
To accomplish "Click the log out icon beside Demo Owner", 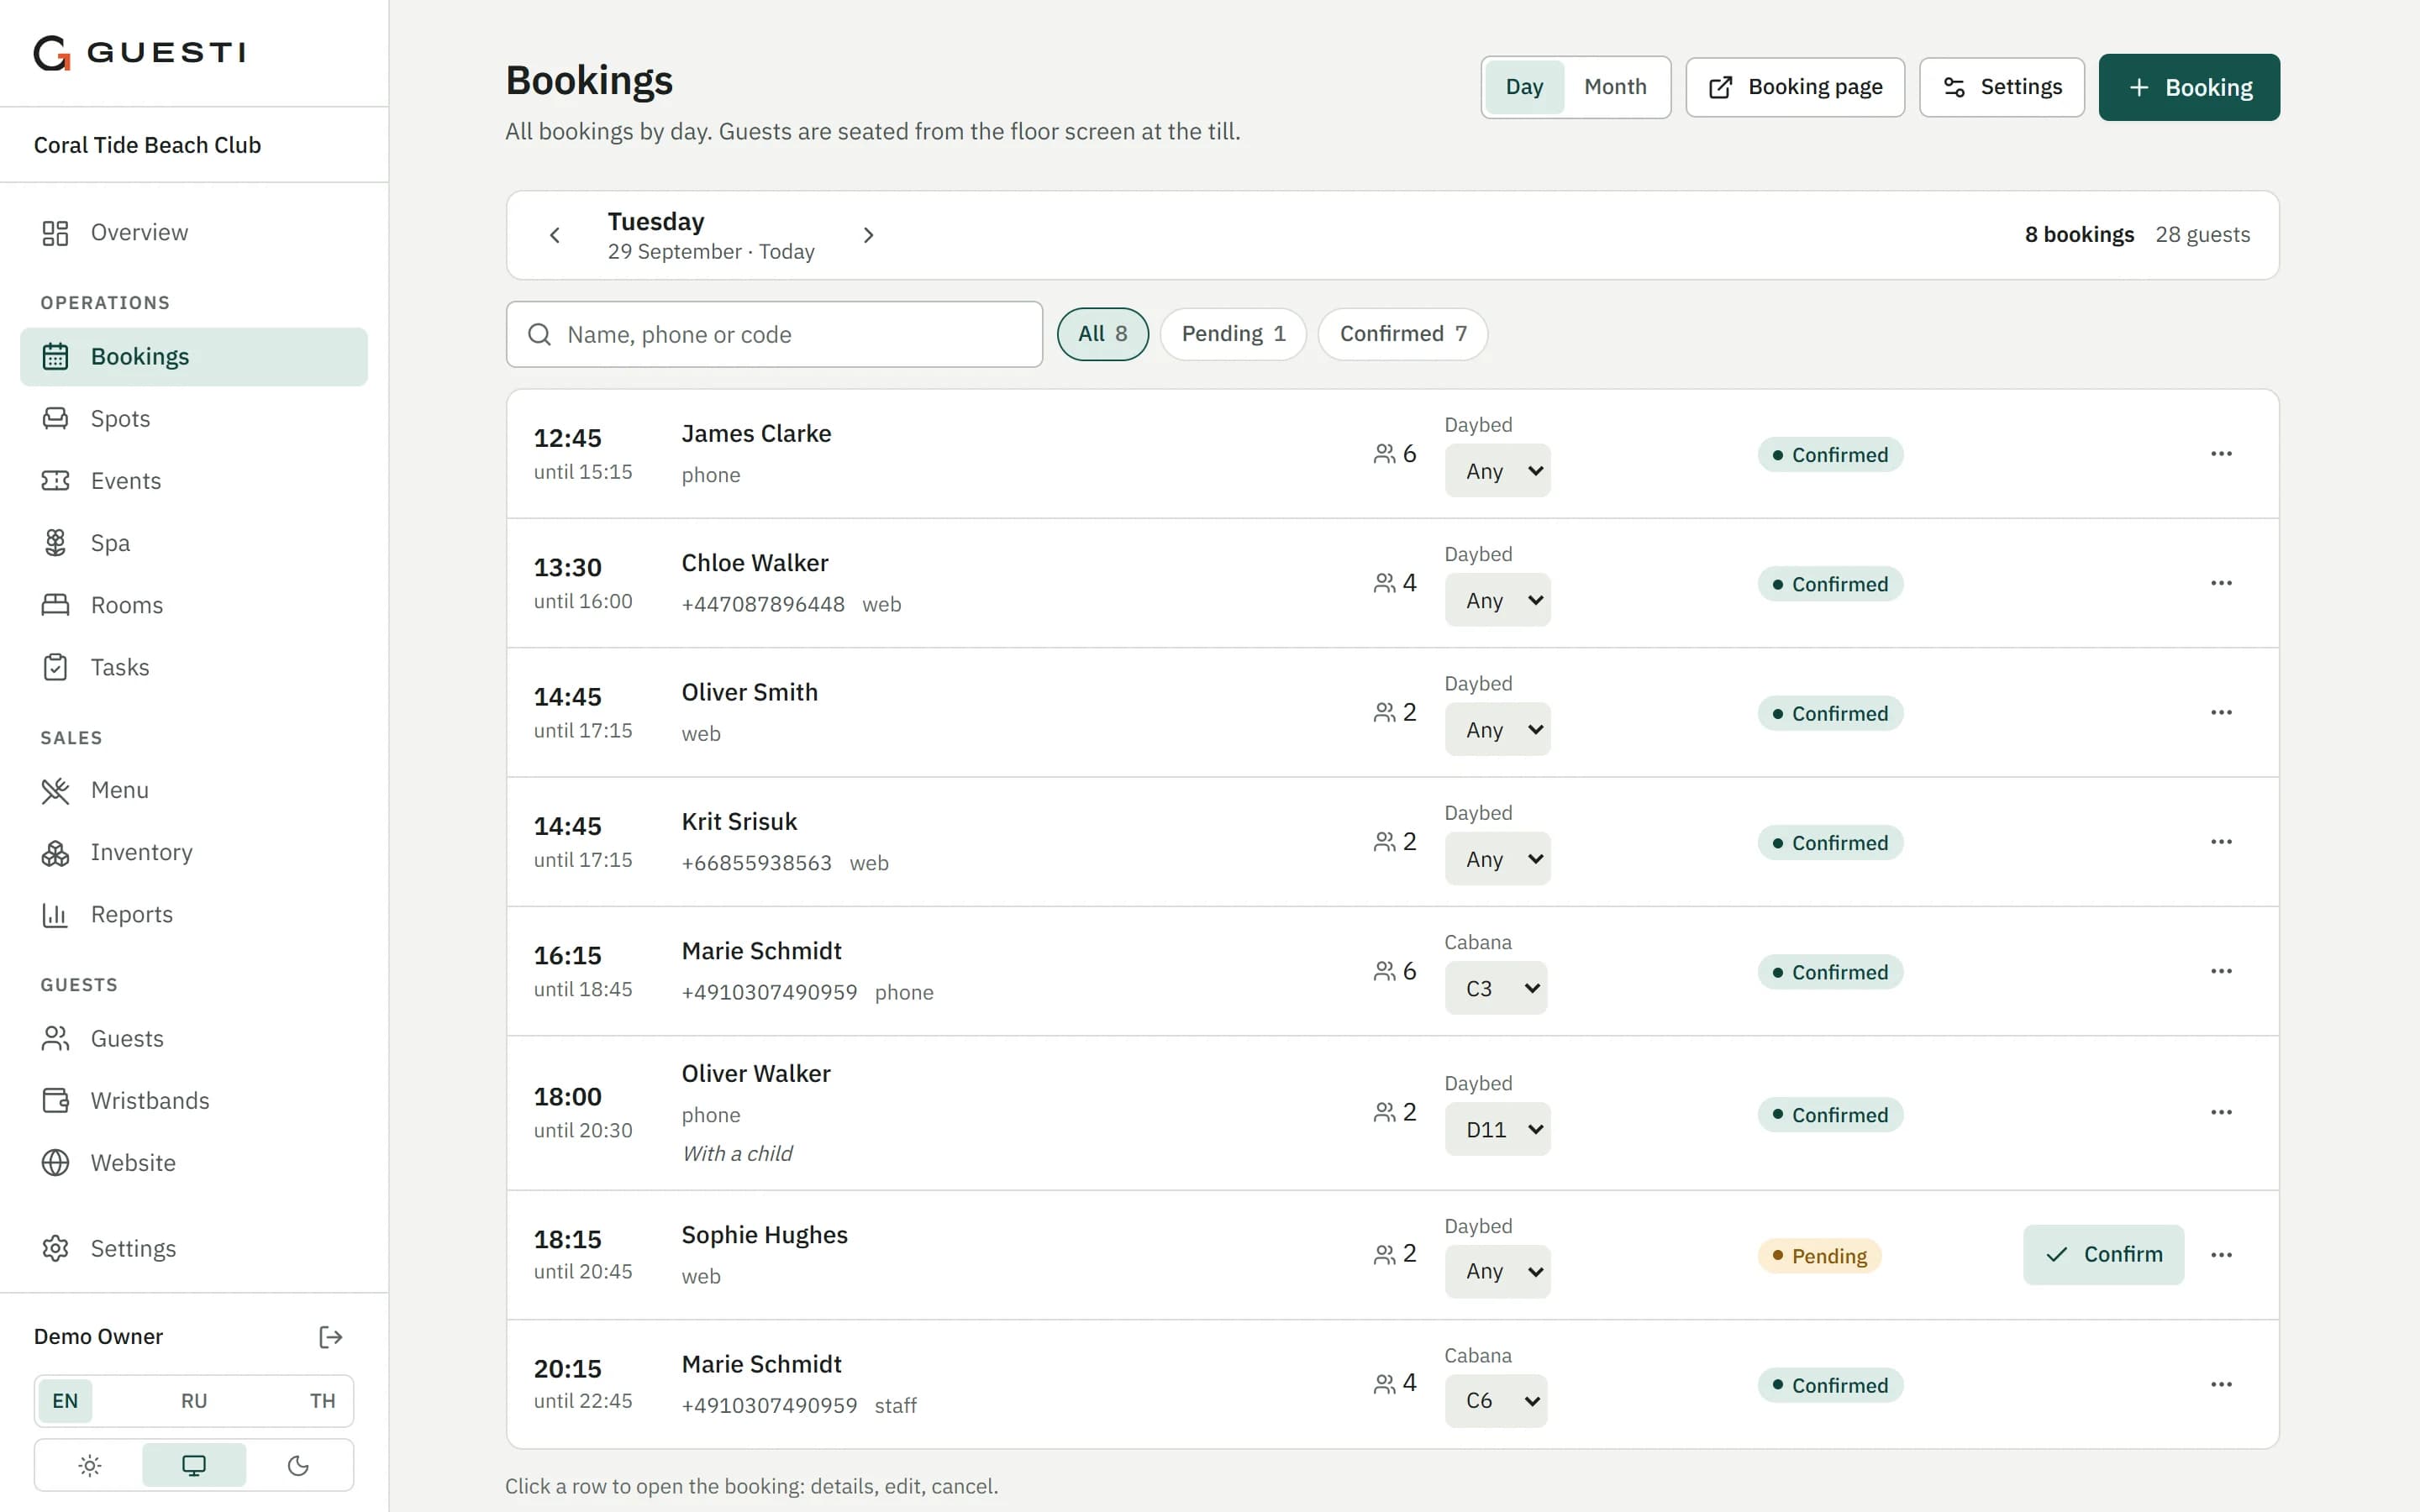I will [330, 1337].
